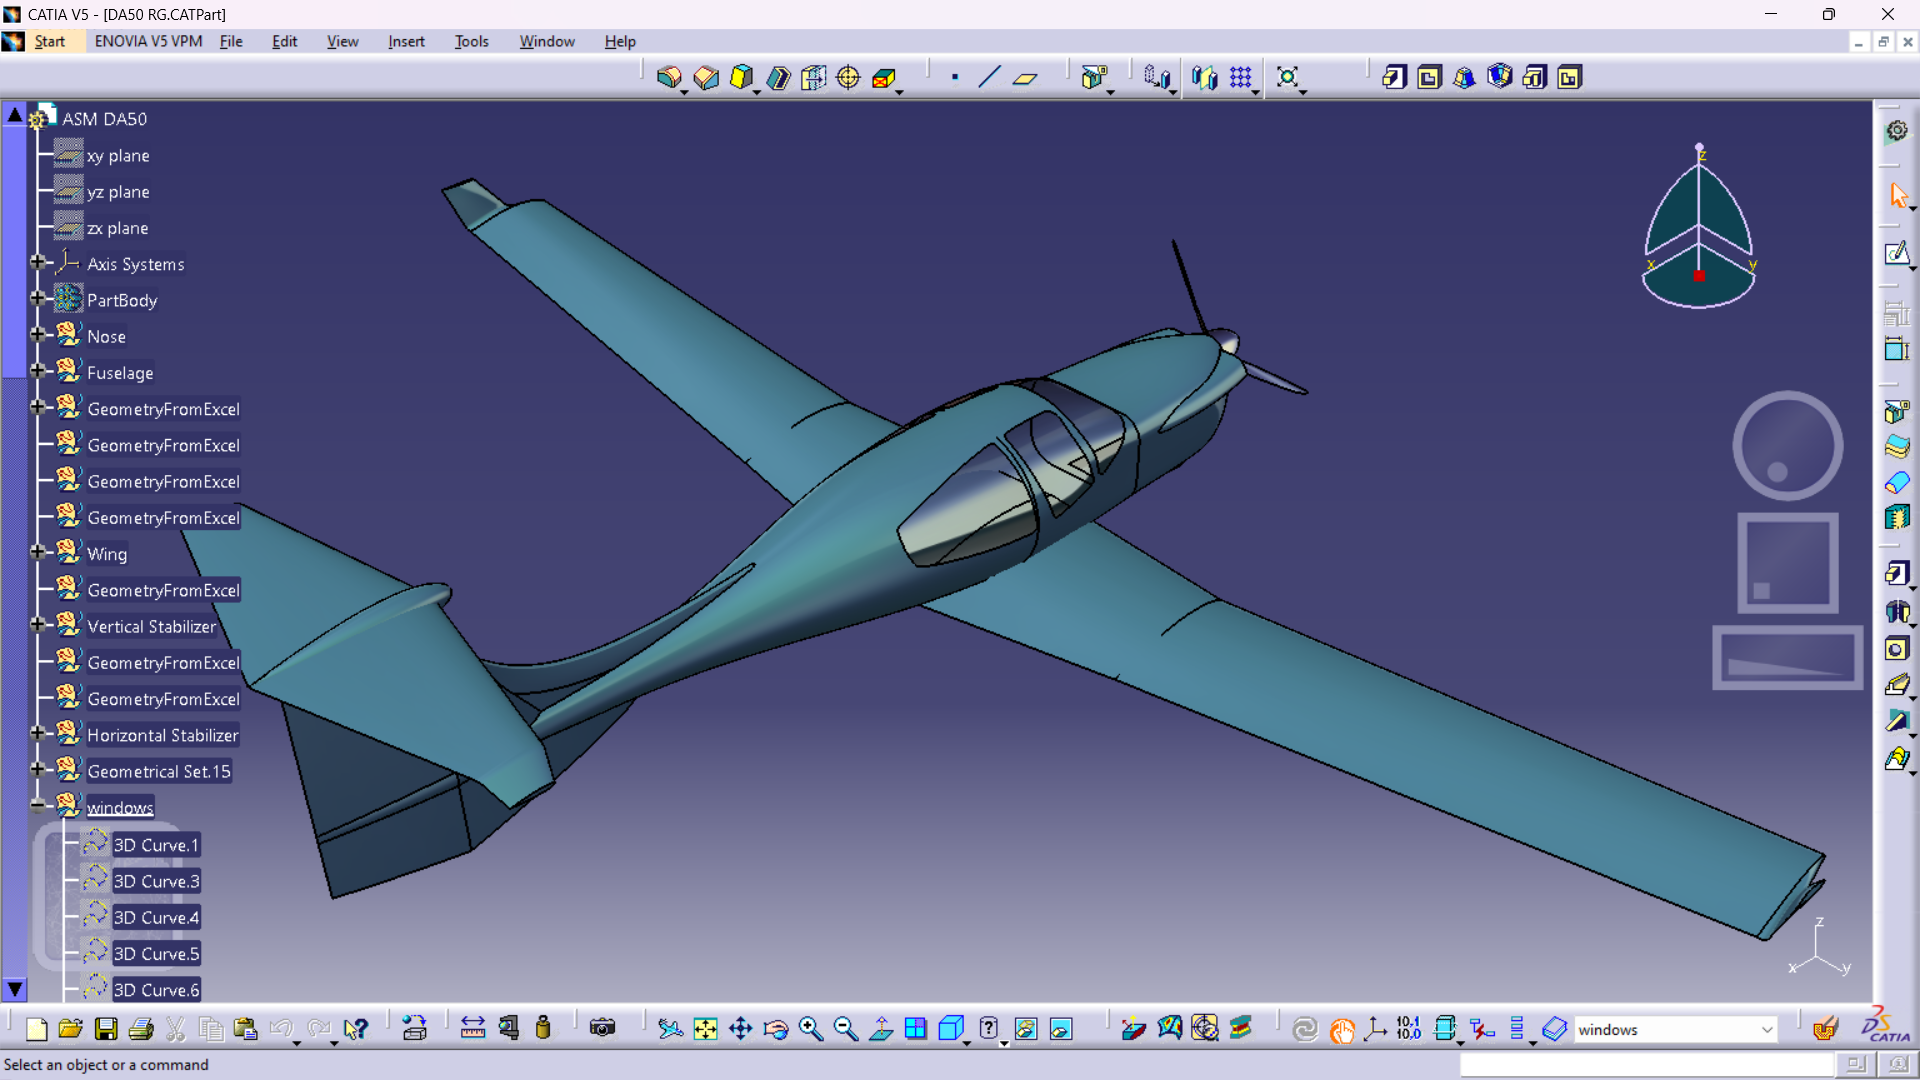
Task: Open the File menu
Action: point(231,41)
